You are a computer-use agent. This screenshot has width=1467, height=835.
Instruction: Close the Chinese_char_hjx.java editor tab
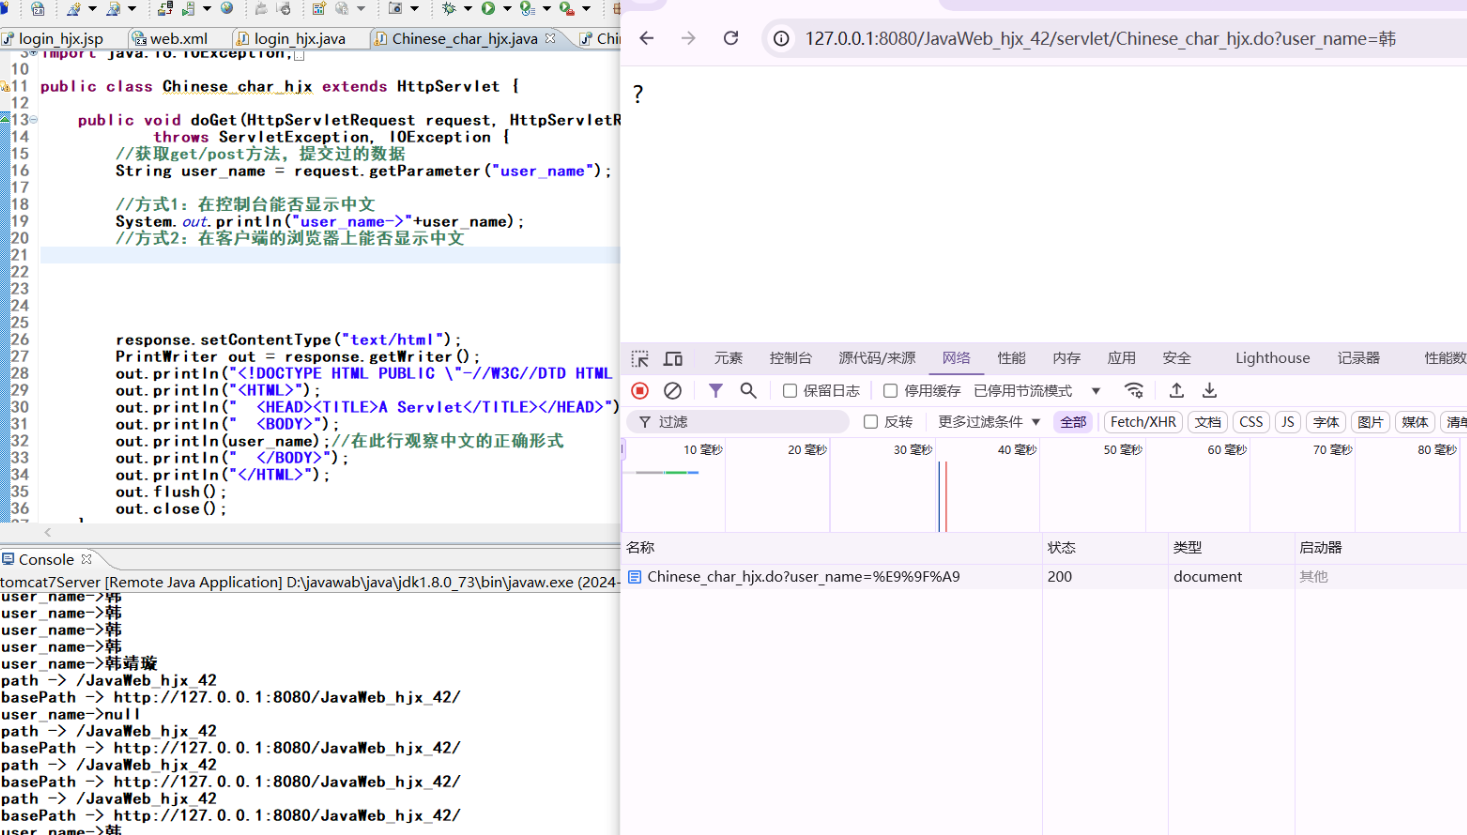pyautogui.click(x=550, y=38)
